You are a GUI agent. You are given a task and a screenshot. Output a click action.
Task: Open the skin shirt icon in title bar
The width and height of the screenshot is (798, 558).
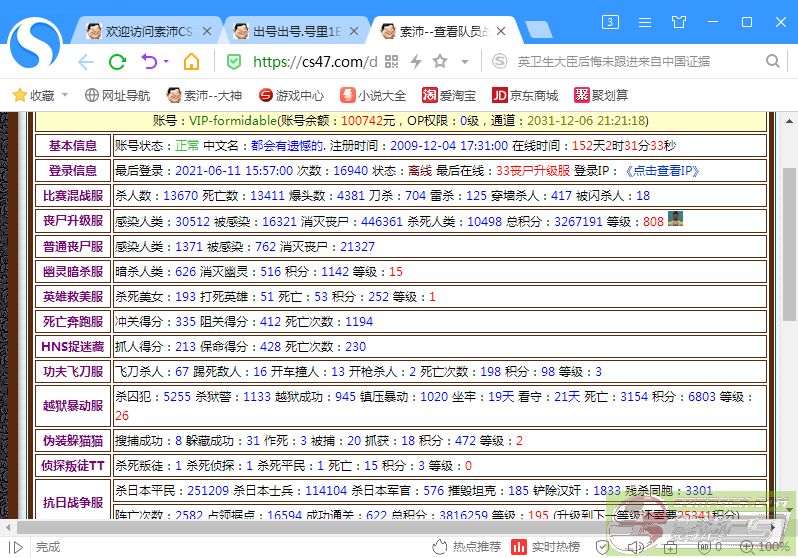tap(679, 21)
